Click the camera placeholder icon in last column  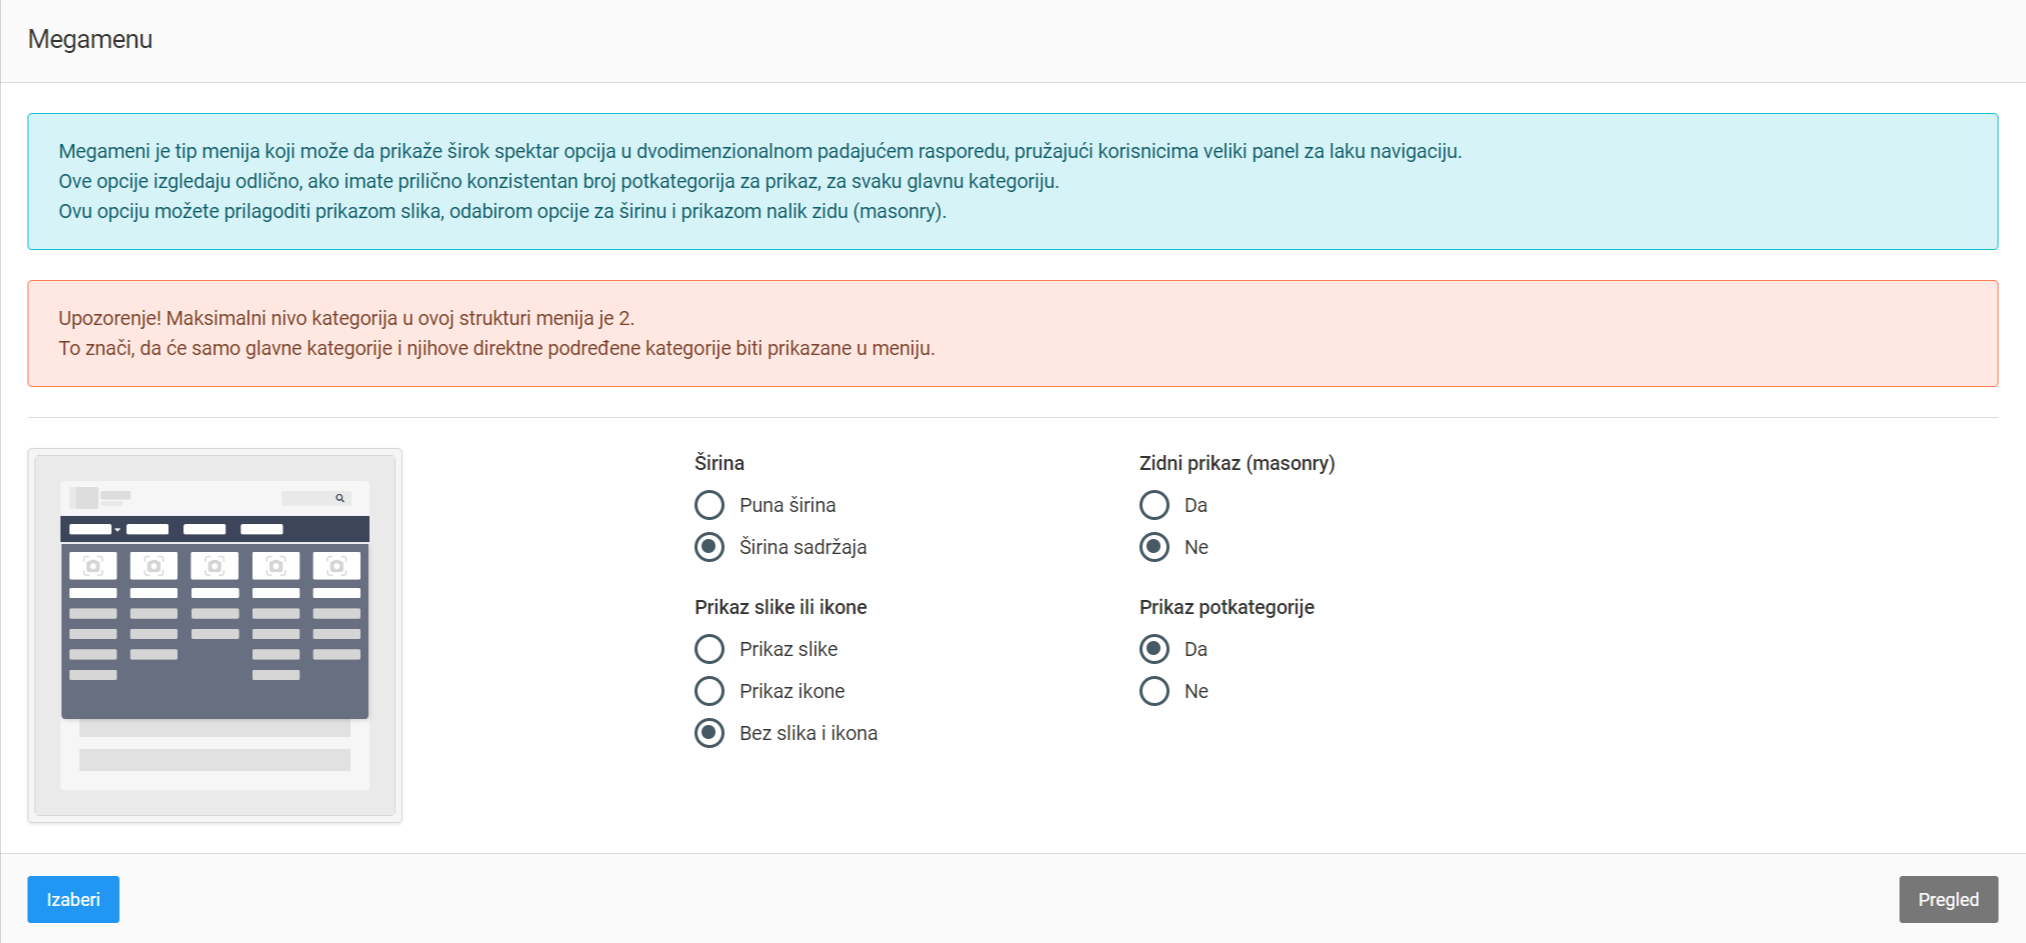[x=339, y=563]
